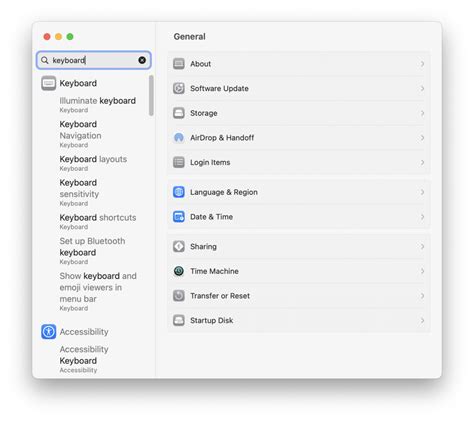
Task: Click the chevron beside Login Items
Action: pyautogui.click(x=422, y=162)
